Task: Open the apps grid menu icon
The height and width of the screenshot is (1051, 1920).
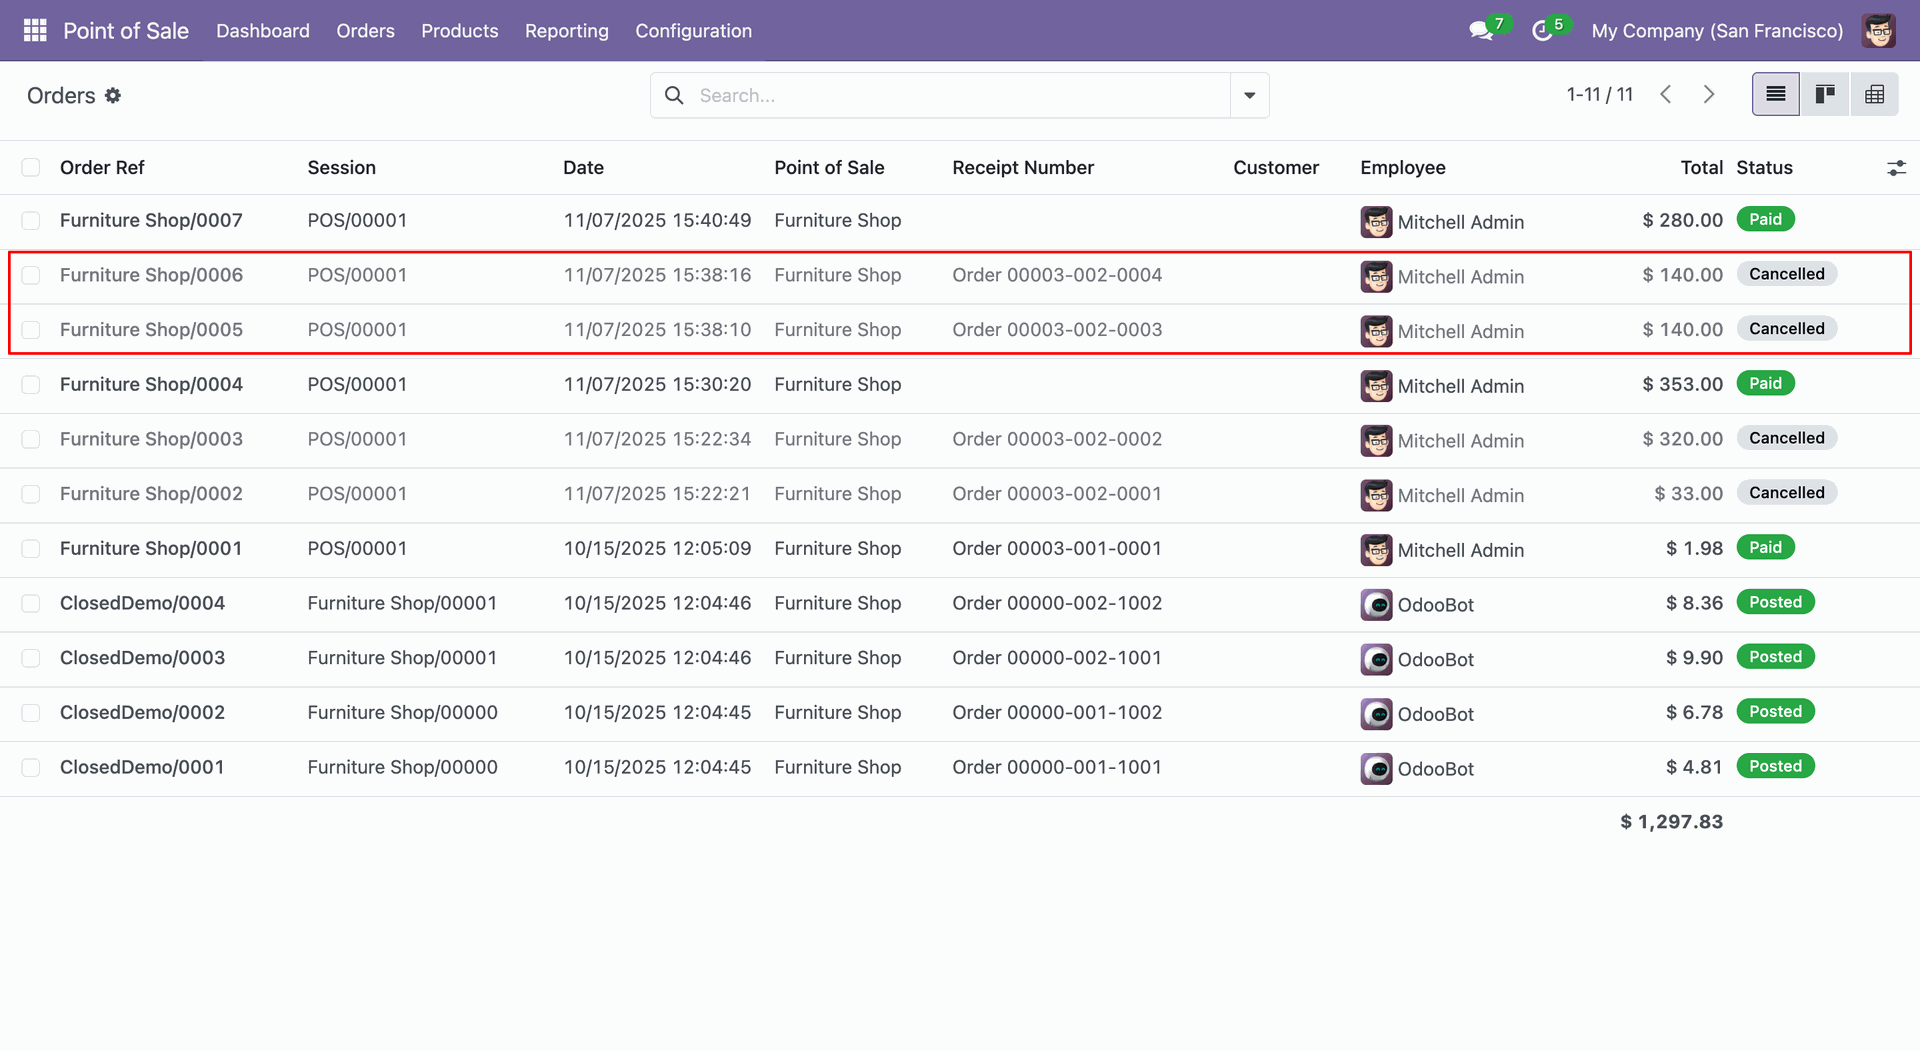Action: [x=35, y=31]
